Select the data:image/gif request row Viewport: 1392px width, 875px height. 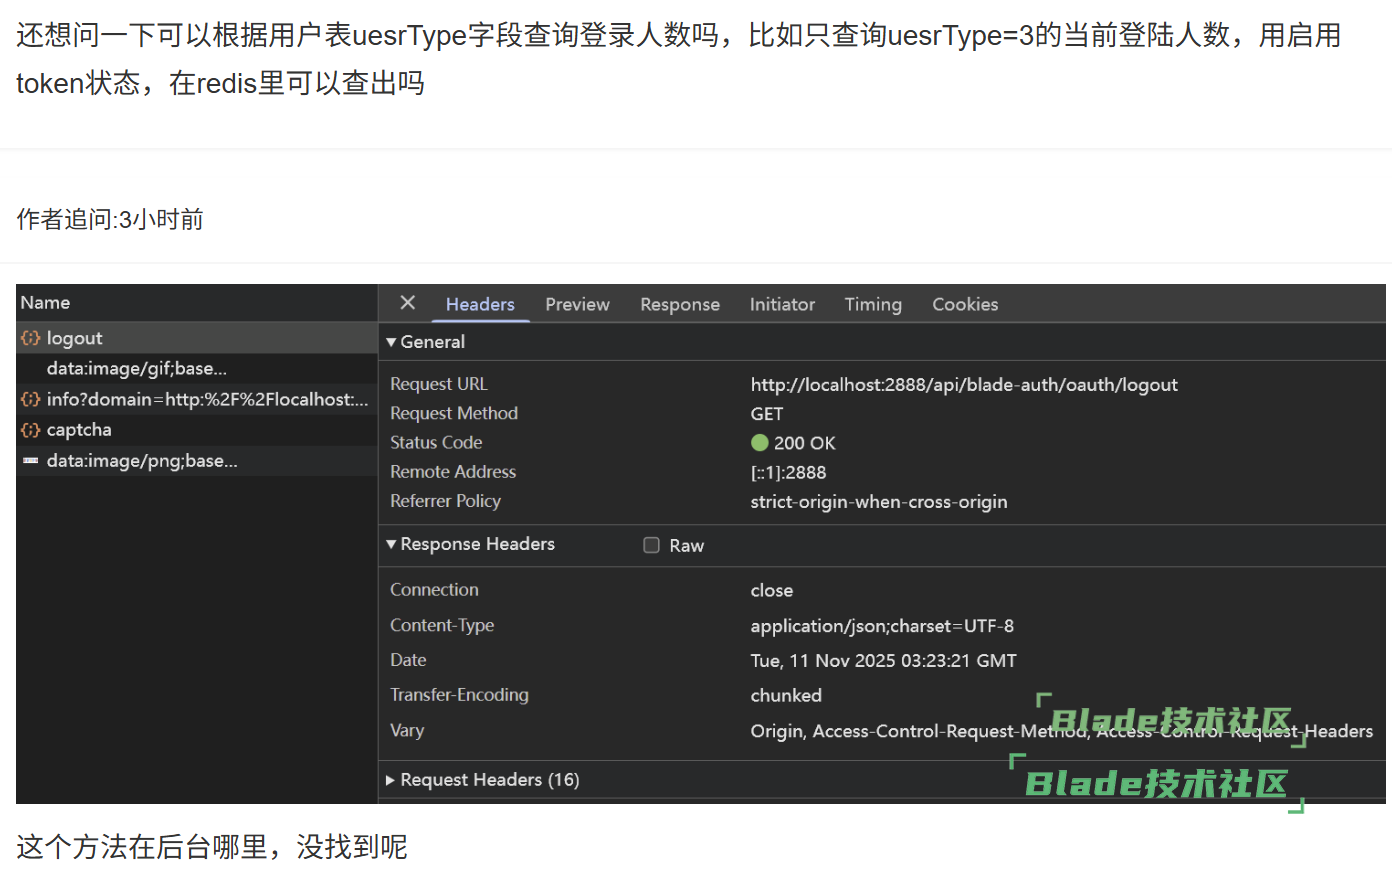137,369
